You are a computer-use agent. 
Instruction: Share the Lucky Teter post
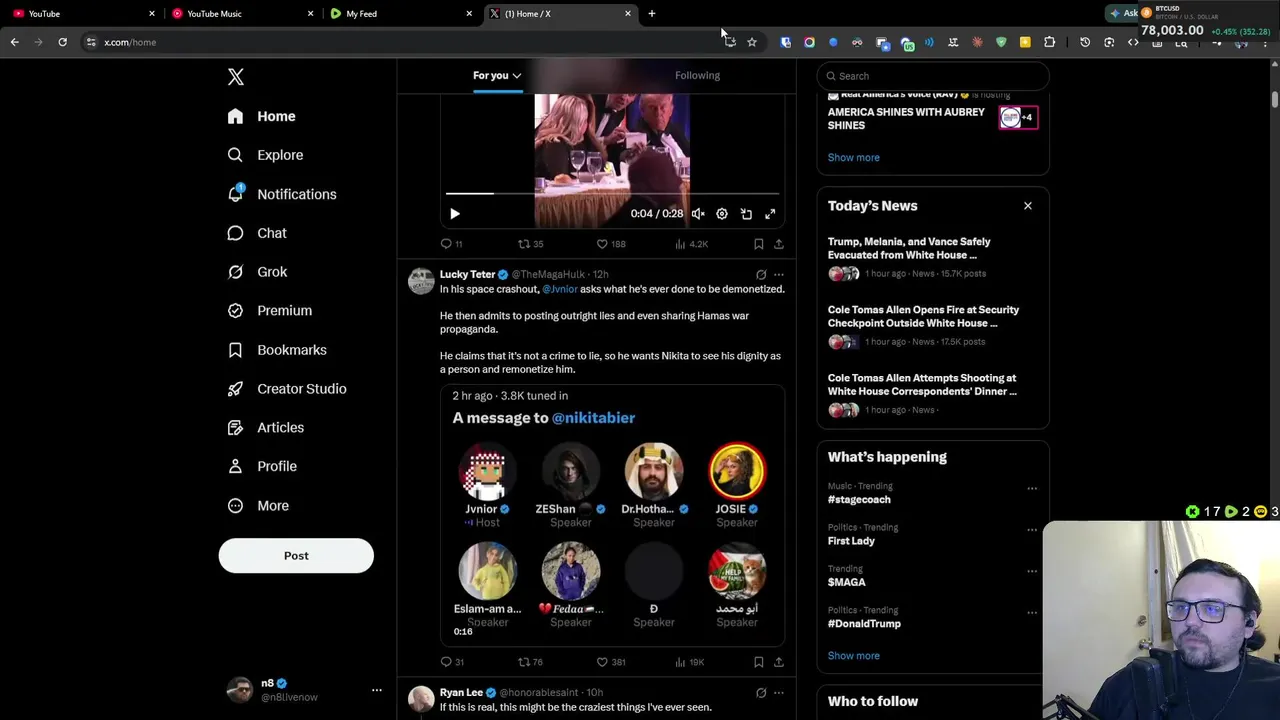[x=779, y=662]
